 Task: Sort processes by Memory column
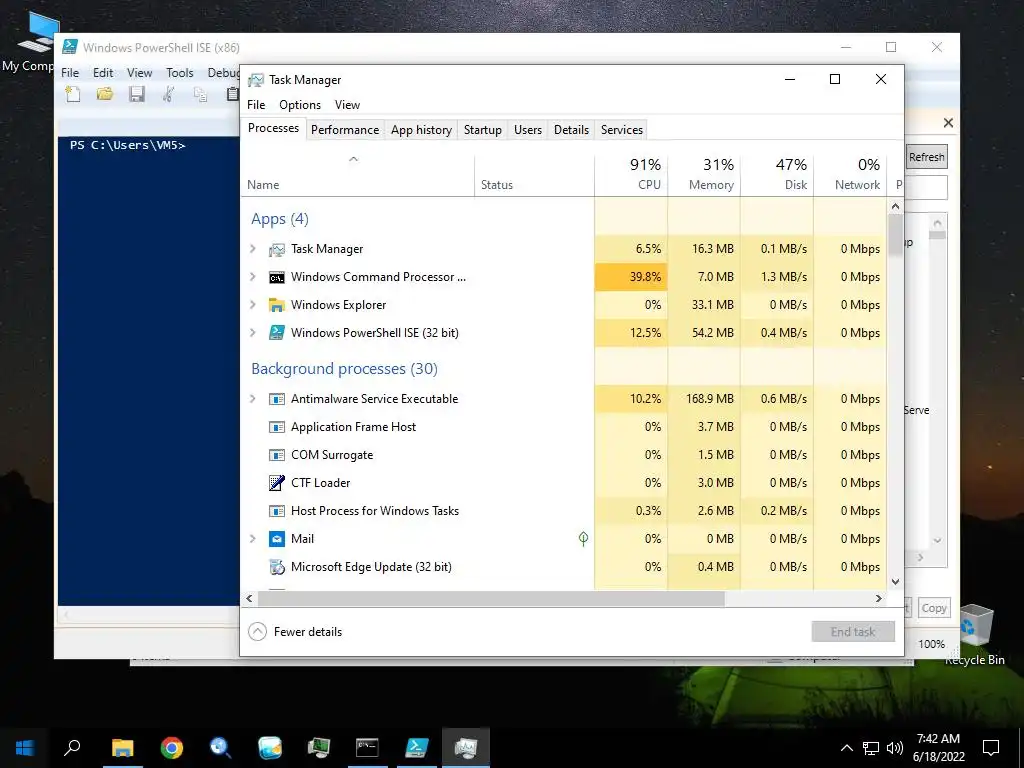click(704, 174)
